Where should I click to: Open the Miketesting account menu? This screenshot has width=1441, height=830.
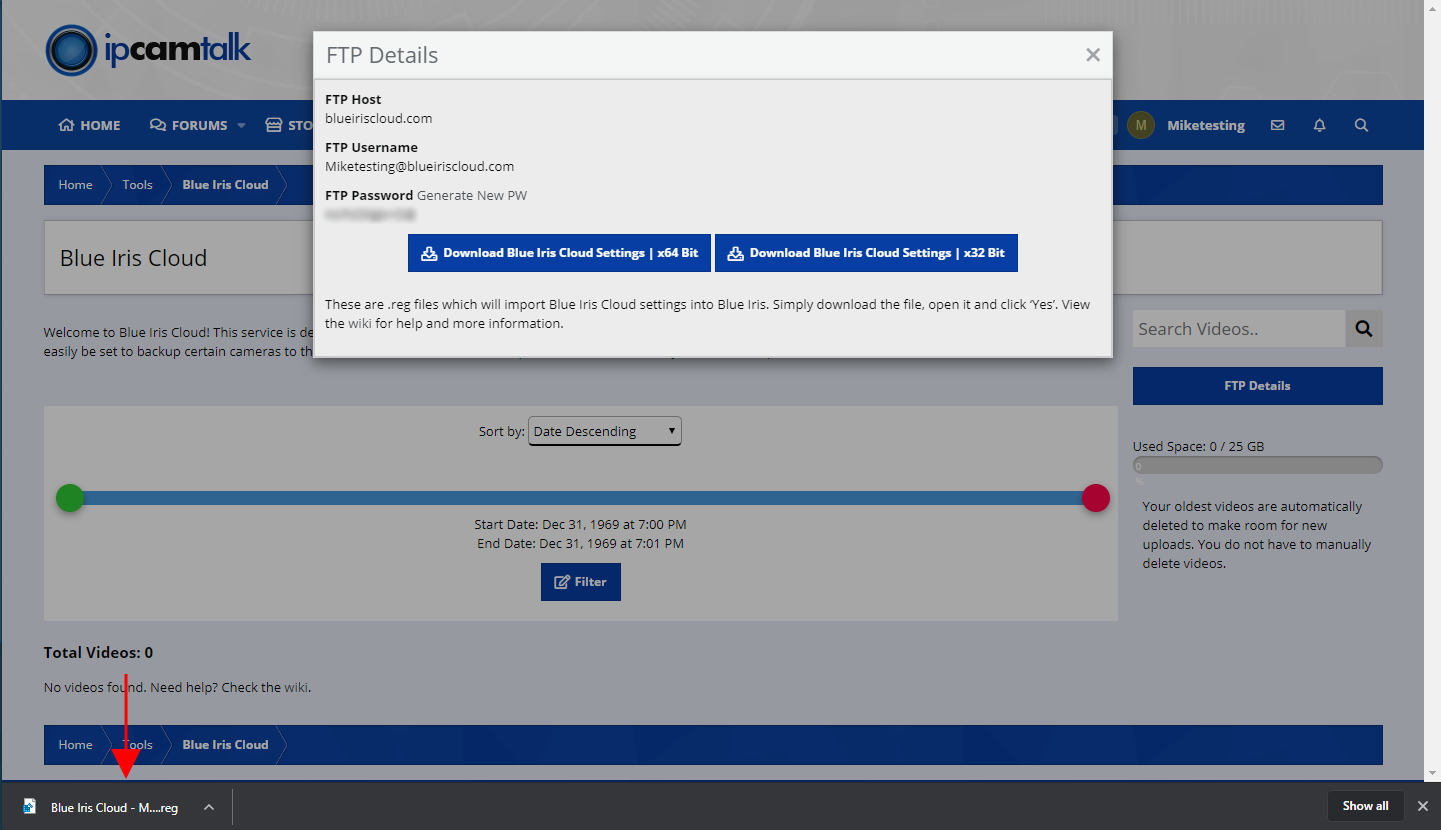click(x=1206, y=125)
